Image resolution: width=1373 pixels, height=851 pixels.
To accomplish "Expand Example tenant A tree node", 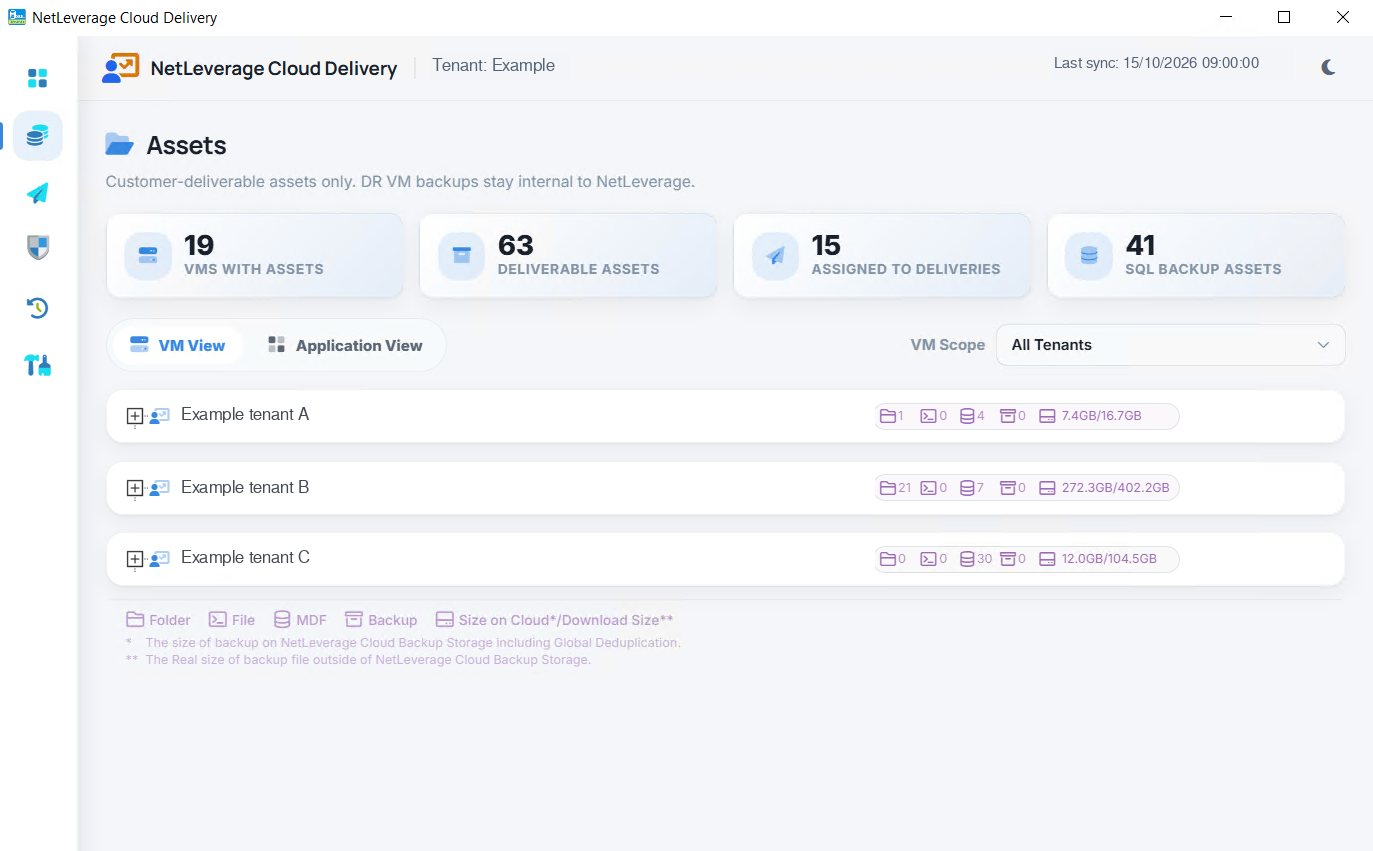I will [x=135, y=416].
